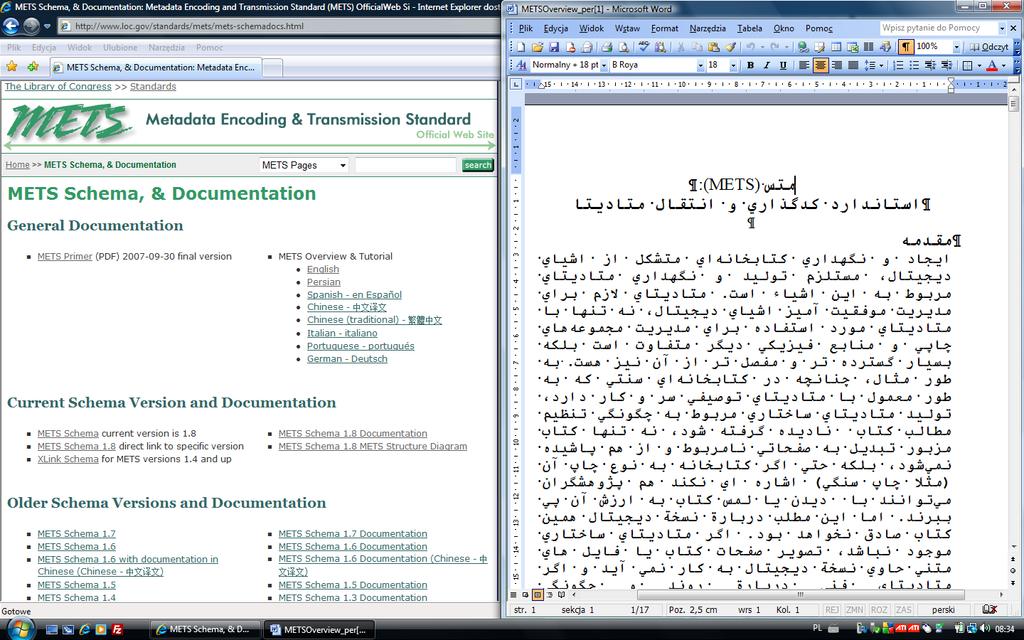Open the METS Primer link

(65, 257)
